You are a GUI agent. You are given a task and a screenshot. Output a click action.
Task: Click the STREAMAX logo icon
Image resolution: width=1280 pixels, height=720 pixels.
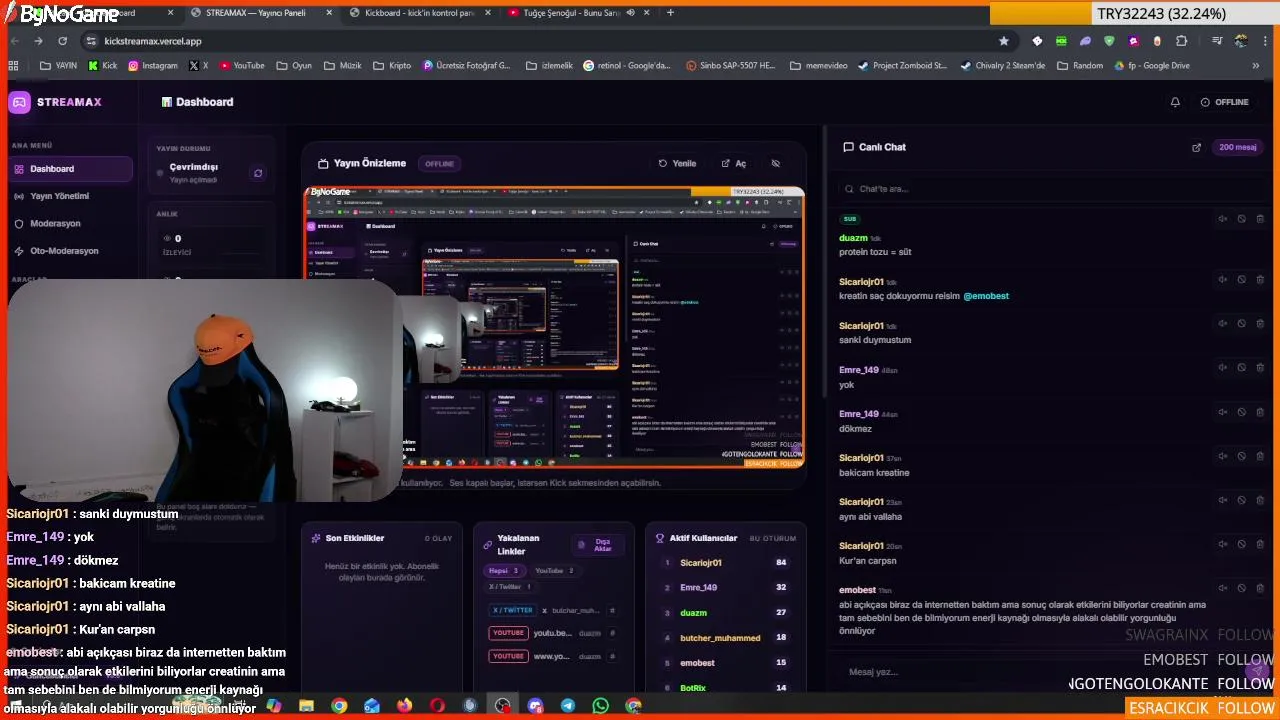pos(19,102)
